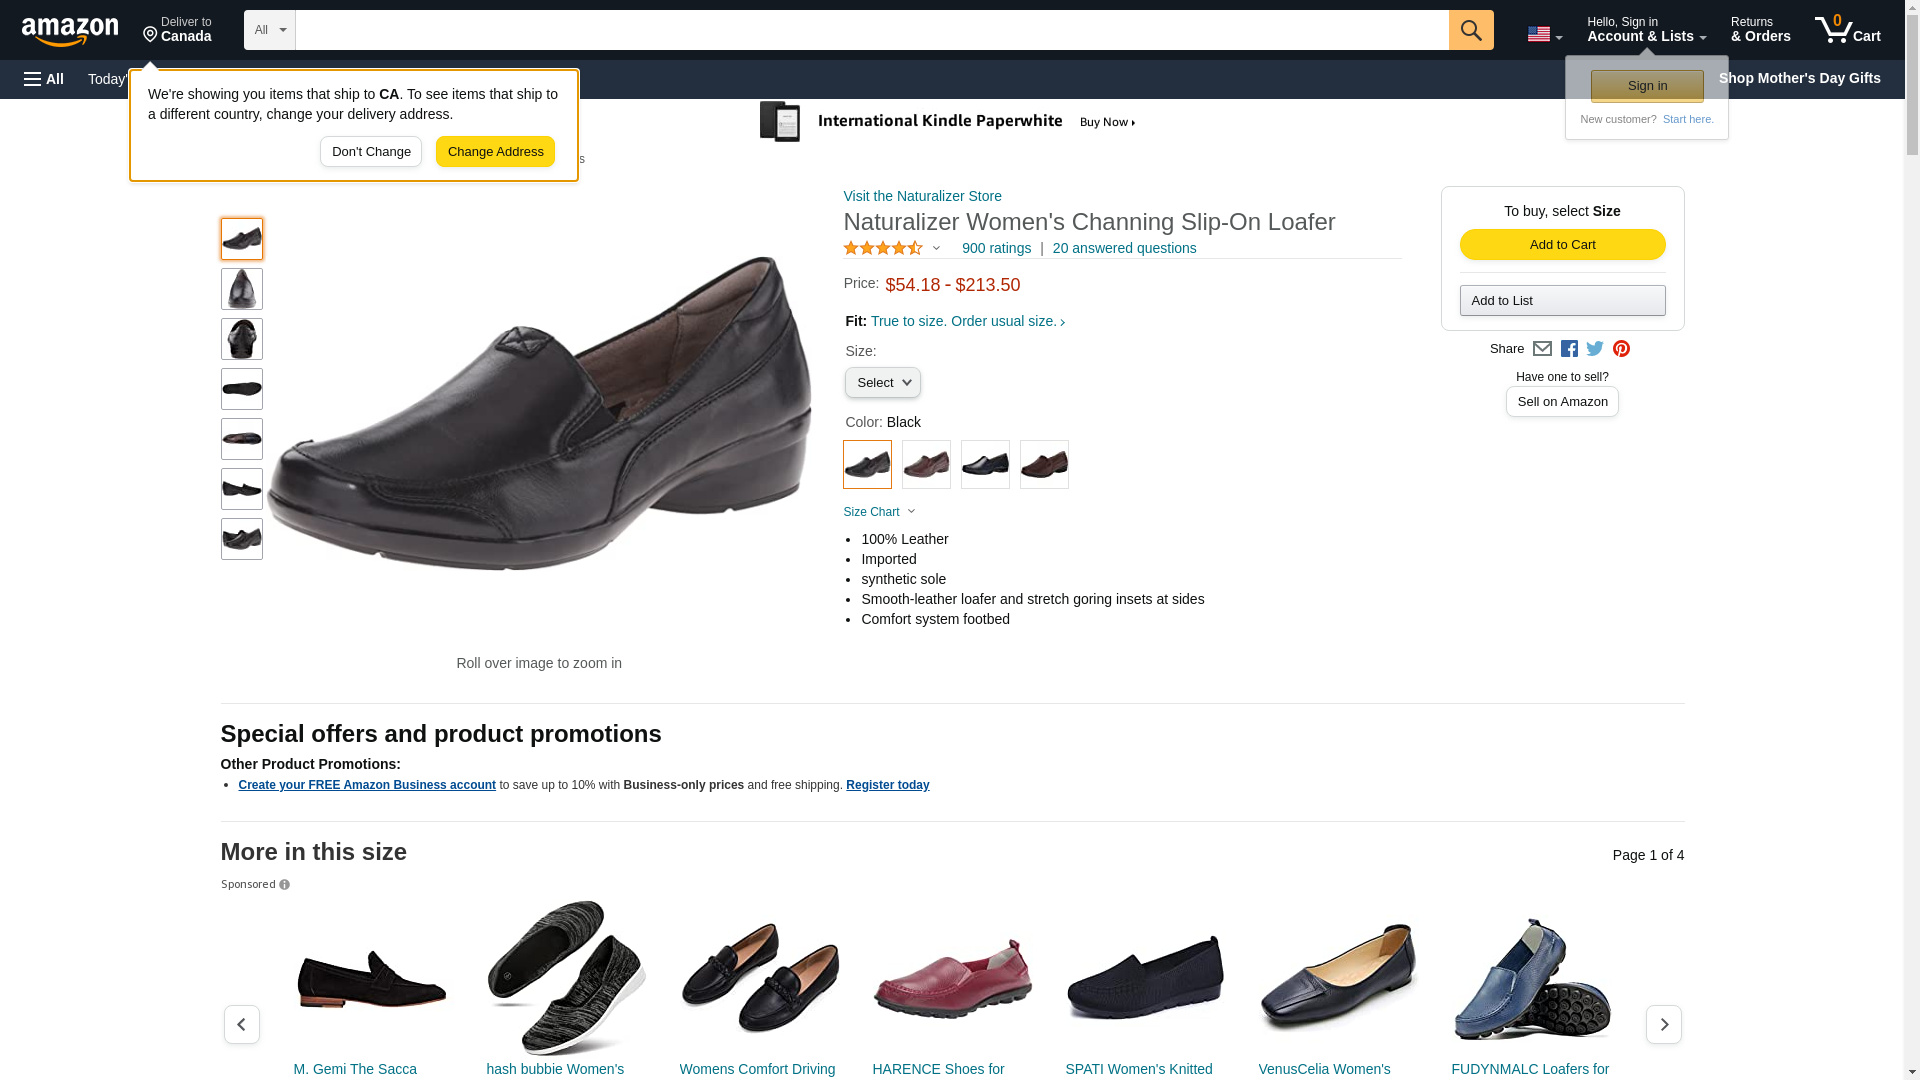This screenshot has height=1080, width=1920.
Task: Show next carousel page arrow
Action: 1663,1024
